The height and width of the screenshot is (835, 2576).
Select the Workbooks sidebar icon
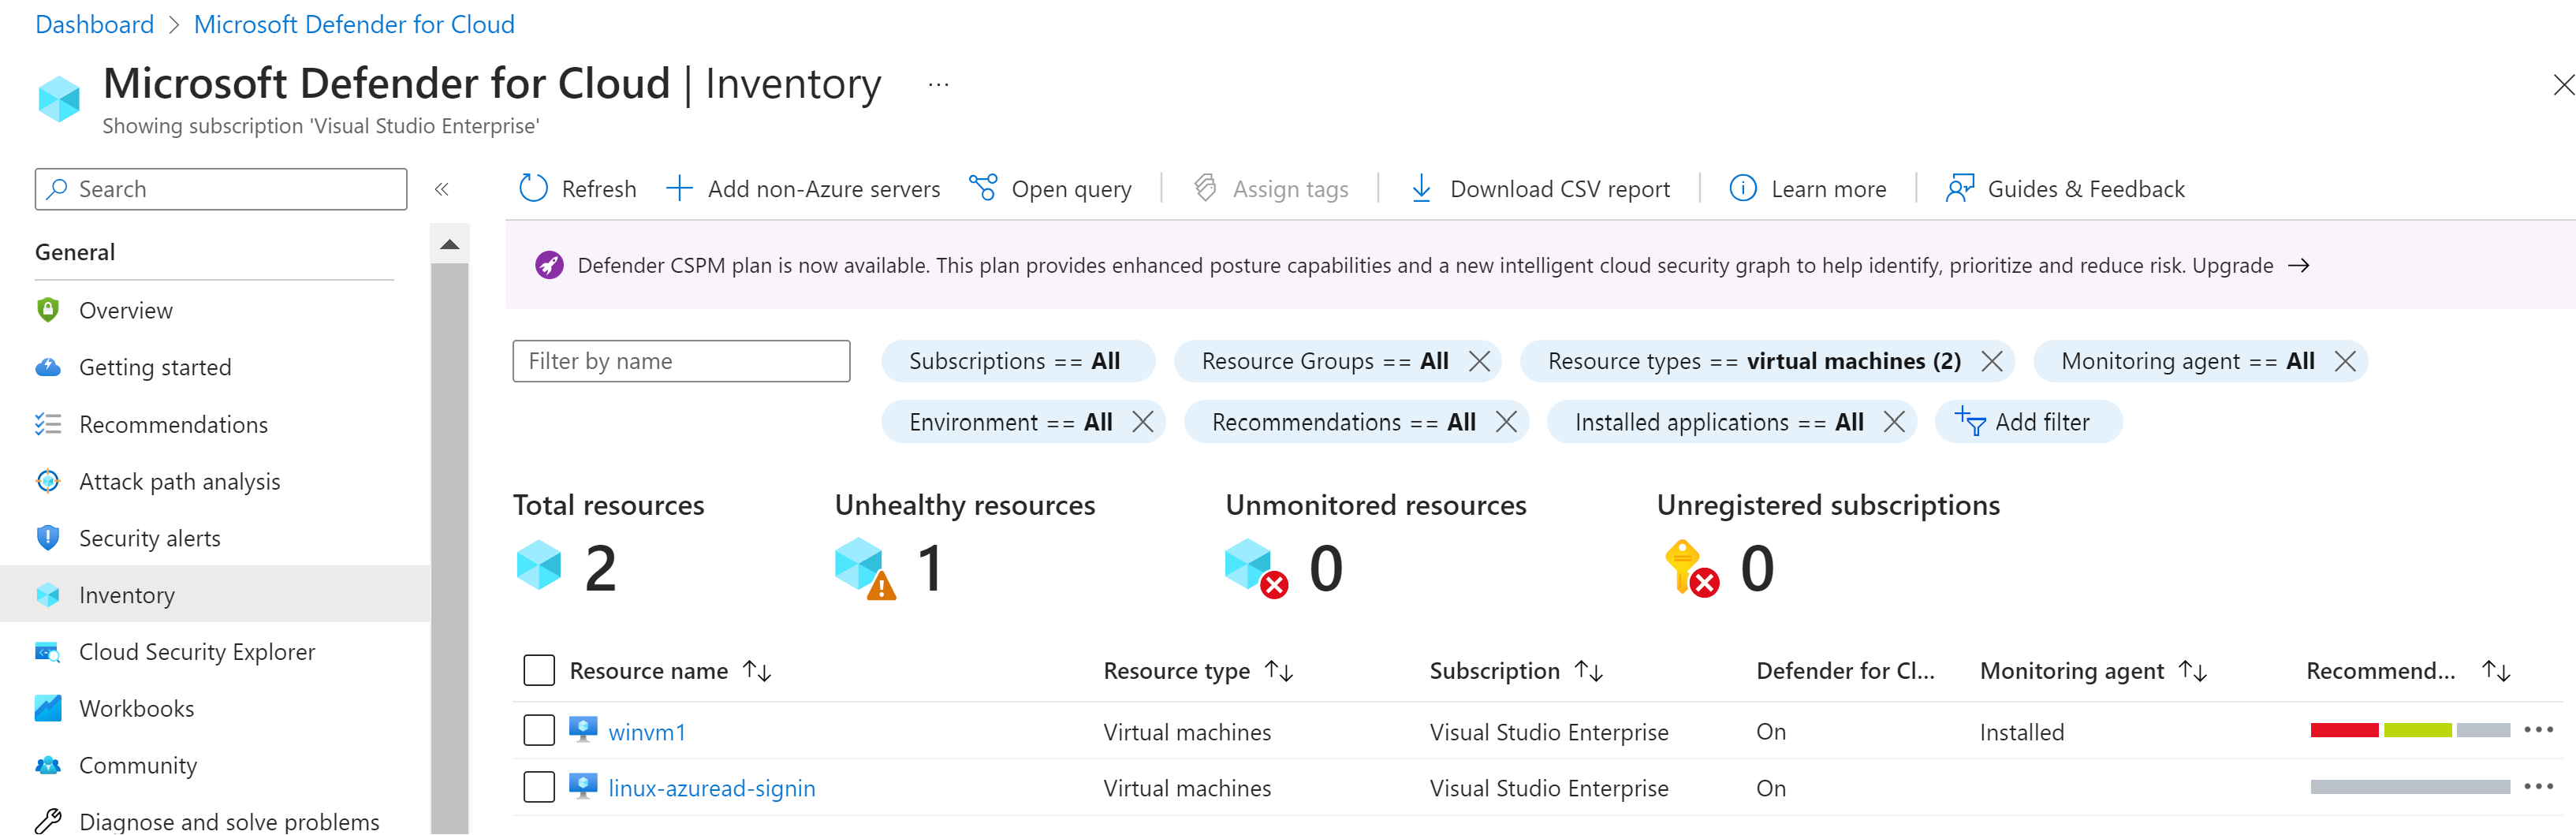tap(47, 708)
